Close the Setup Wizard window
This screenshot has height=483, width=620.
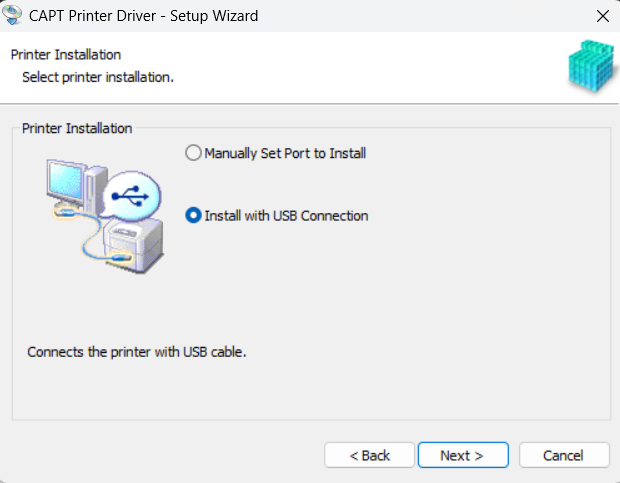click(x=601, y=16)
